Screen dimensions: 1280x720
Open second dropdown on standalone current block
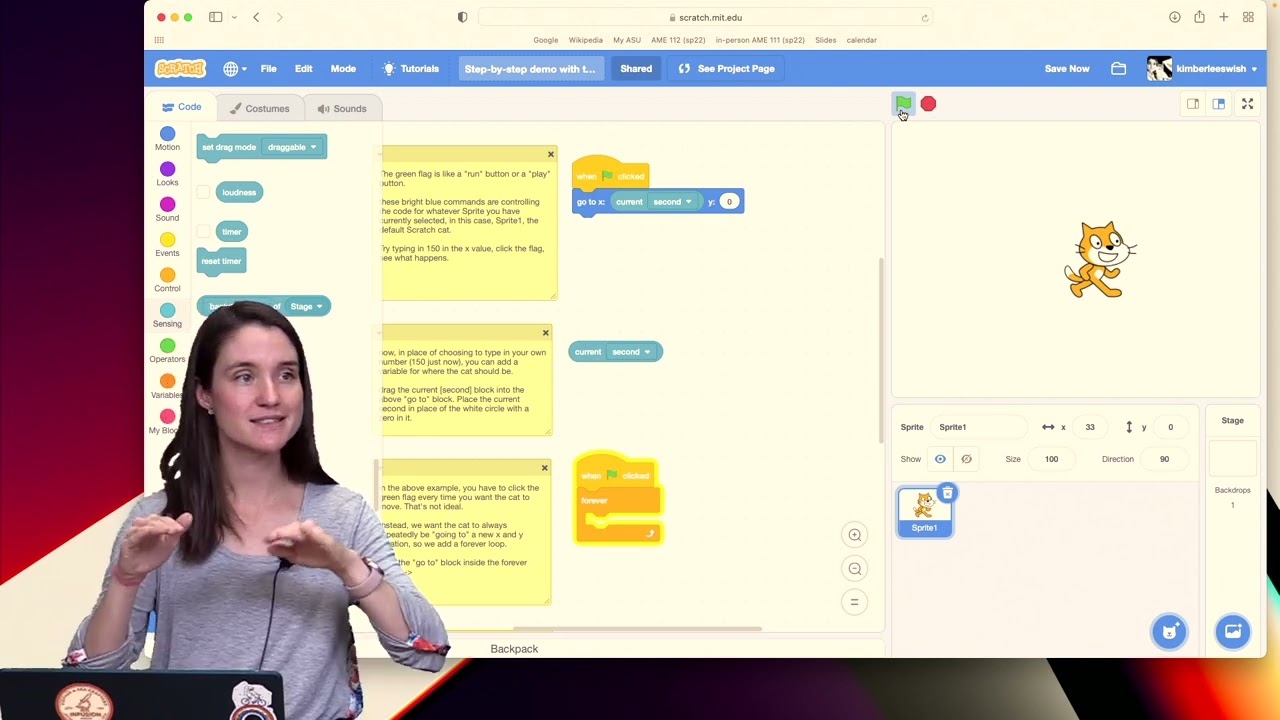pyautogui.click(x=631, y=352)
